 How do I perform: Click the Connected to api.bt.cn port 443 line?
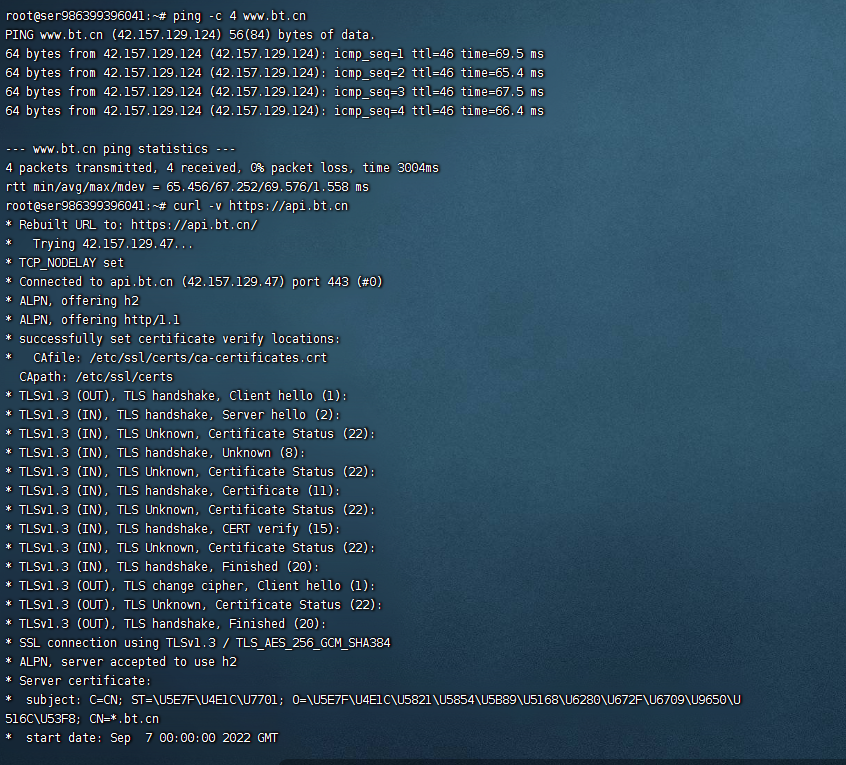[x=194, y=282]
